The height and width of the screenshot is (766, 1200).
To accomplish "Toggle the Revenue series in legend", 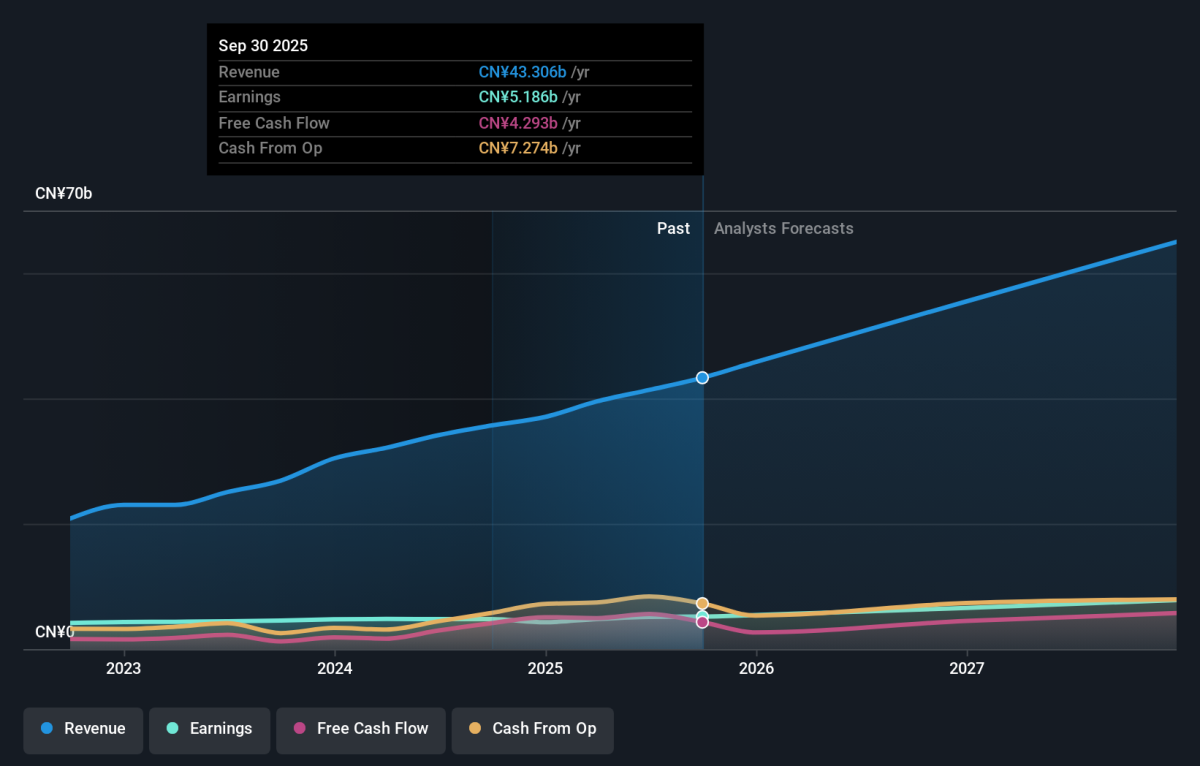I will [x=84, y=729].
